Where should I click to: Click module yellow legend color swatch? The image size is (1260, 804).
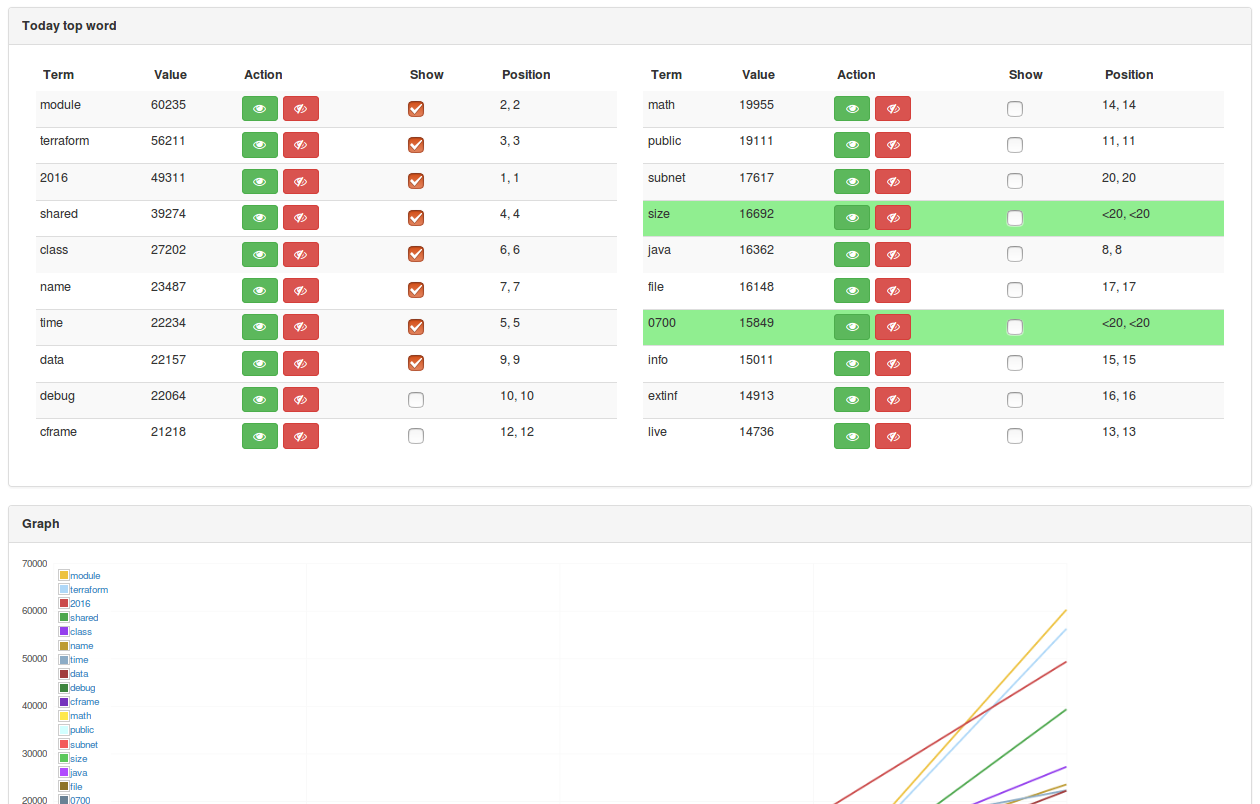click(x=64, y=576)
